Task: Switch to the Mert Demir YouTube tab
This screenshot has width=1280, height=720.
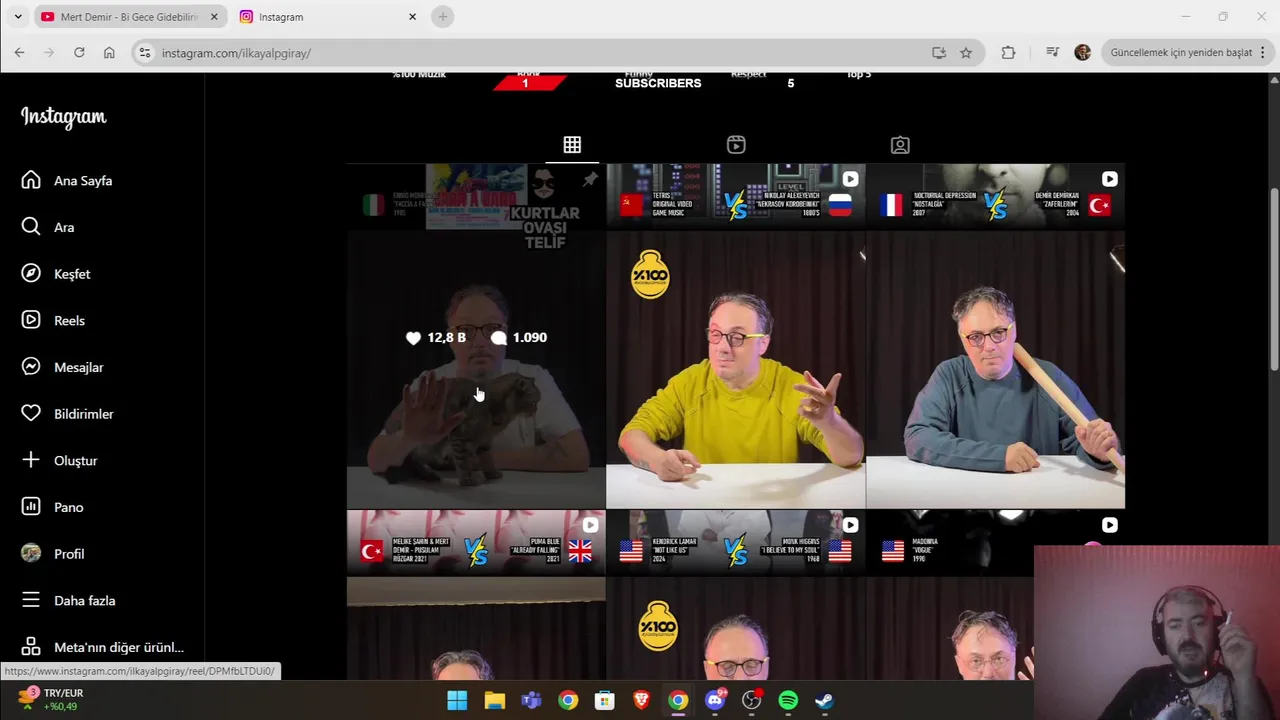Action: 128,17
